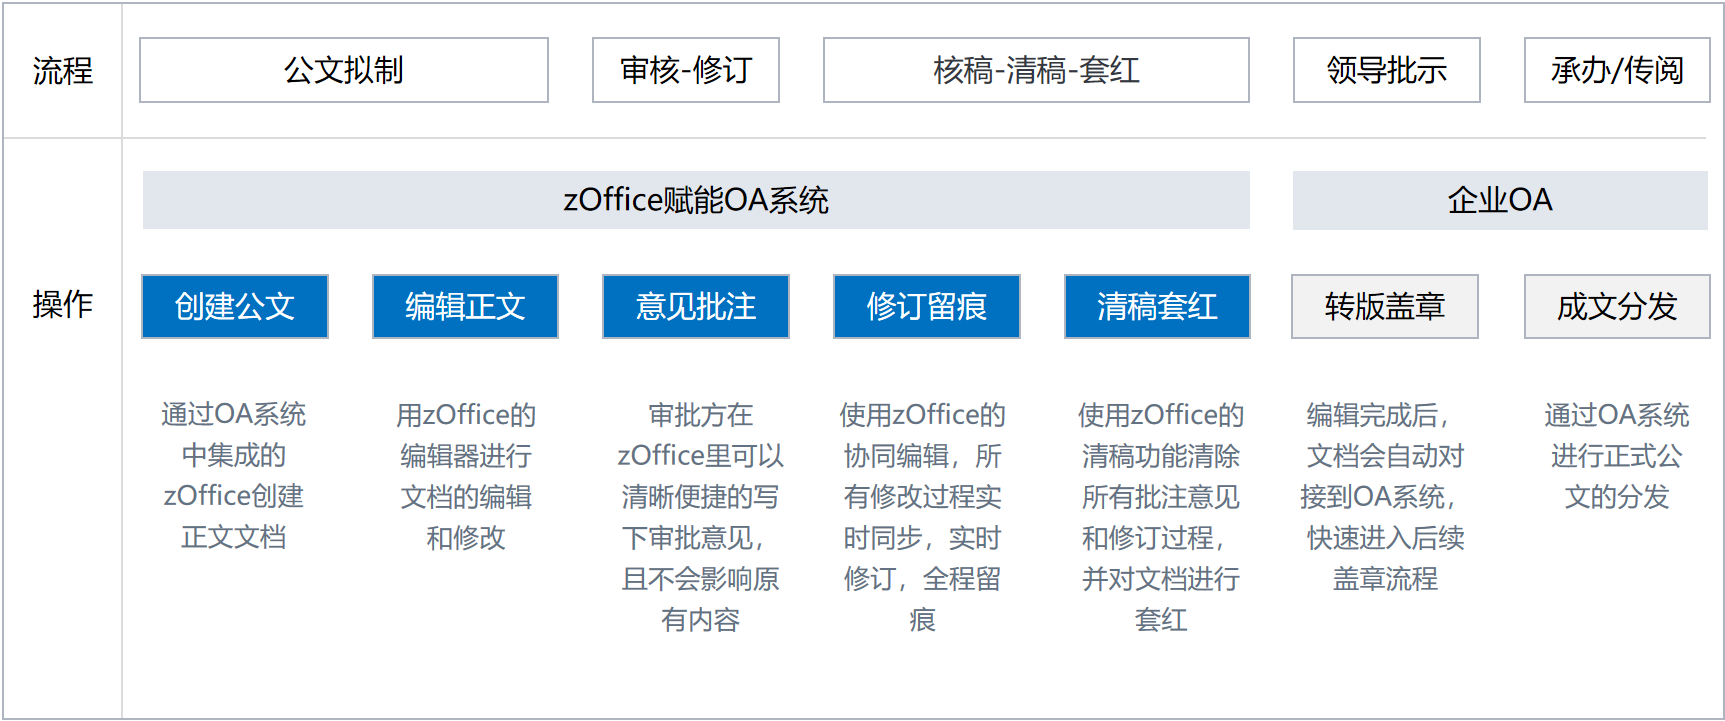Select the gray 成文分发 button
The image size is (1725, 721).
[x=1617, y=306]
